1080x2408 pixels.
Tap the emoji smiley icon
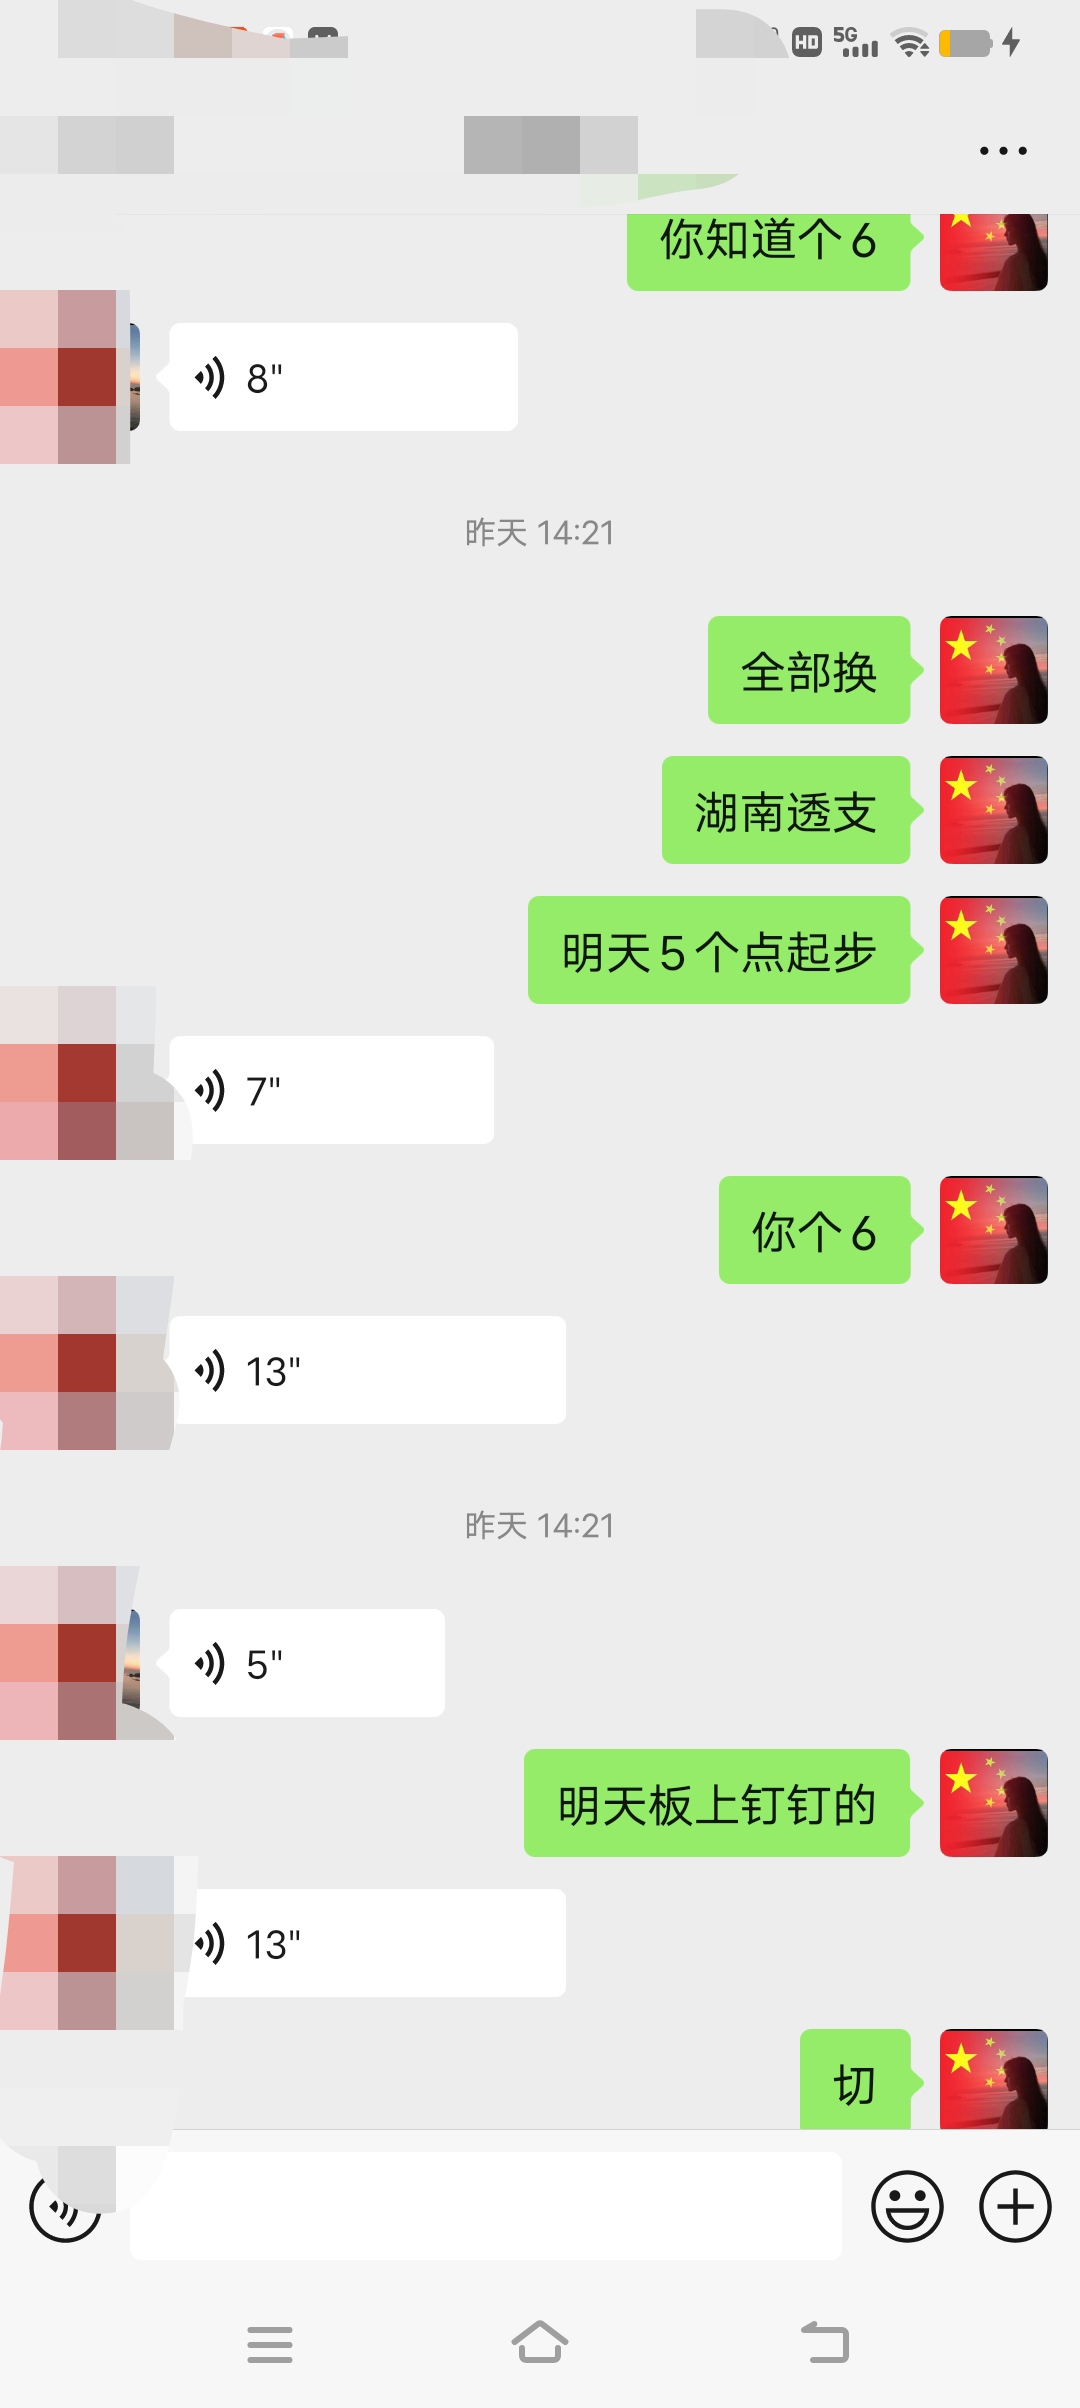point(907,2205)
